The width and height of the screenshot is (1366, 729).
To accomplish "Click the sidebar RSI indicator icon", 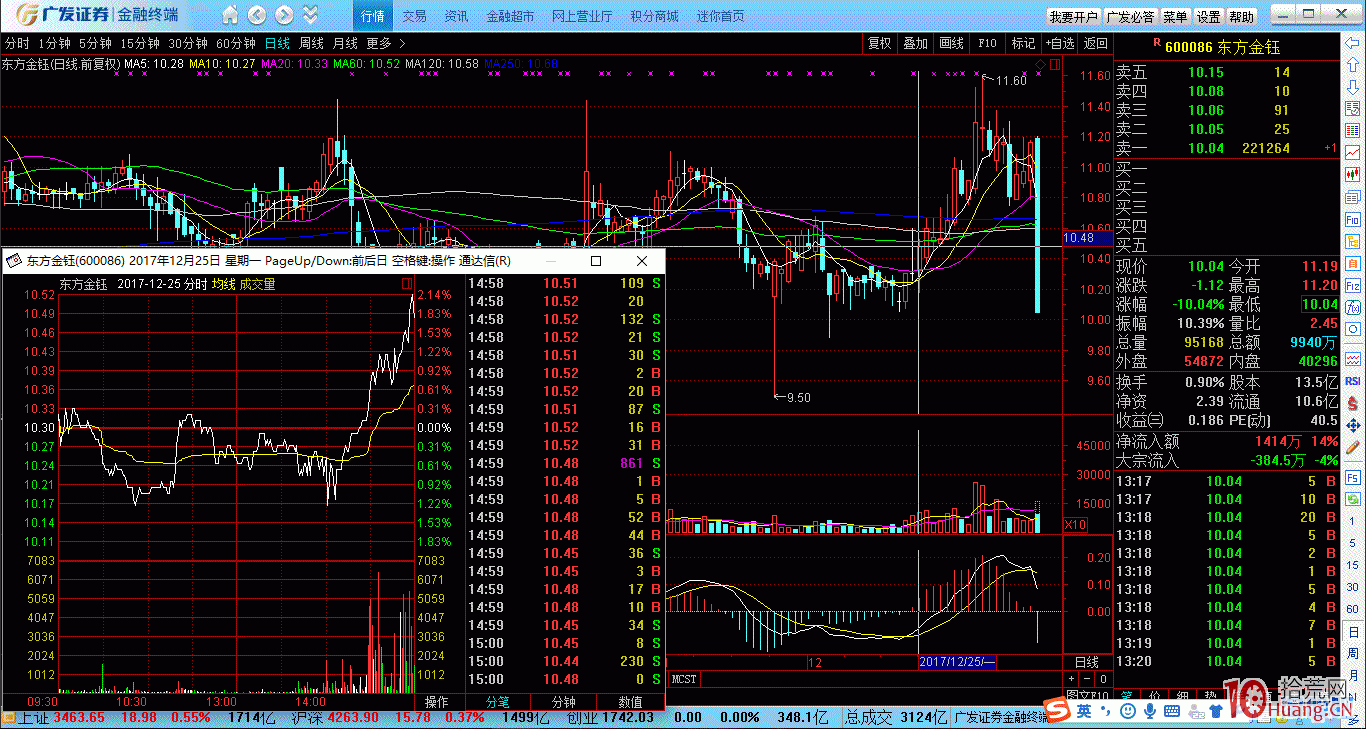I will point(1352,381).
